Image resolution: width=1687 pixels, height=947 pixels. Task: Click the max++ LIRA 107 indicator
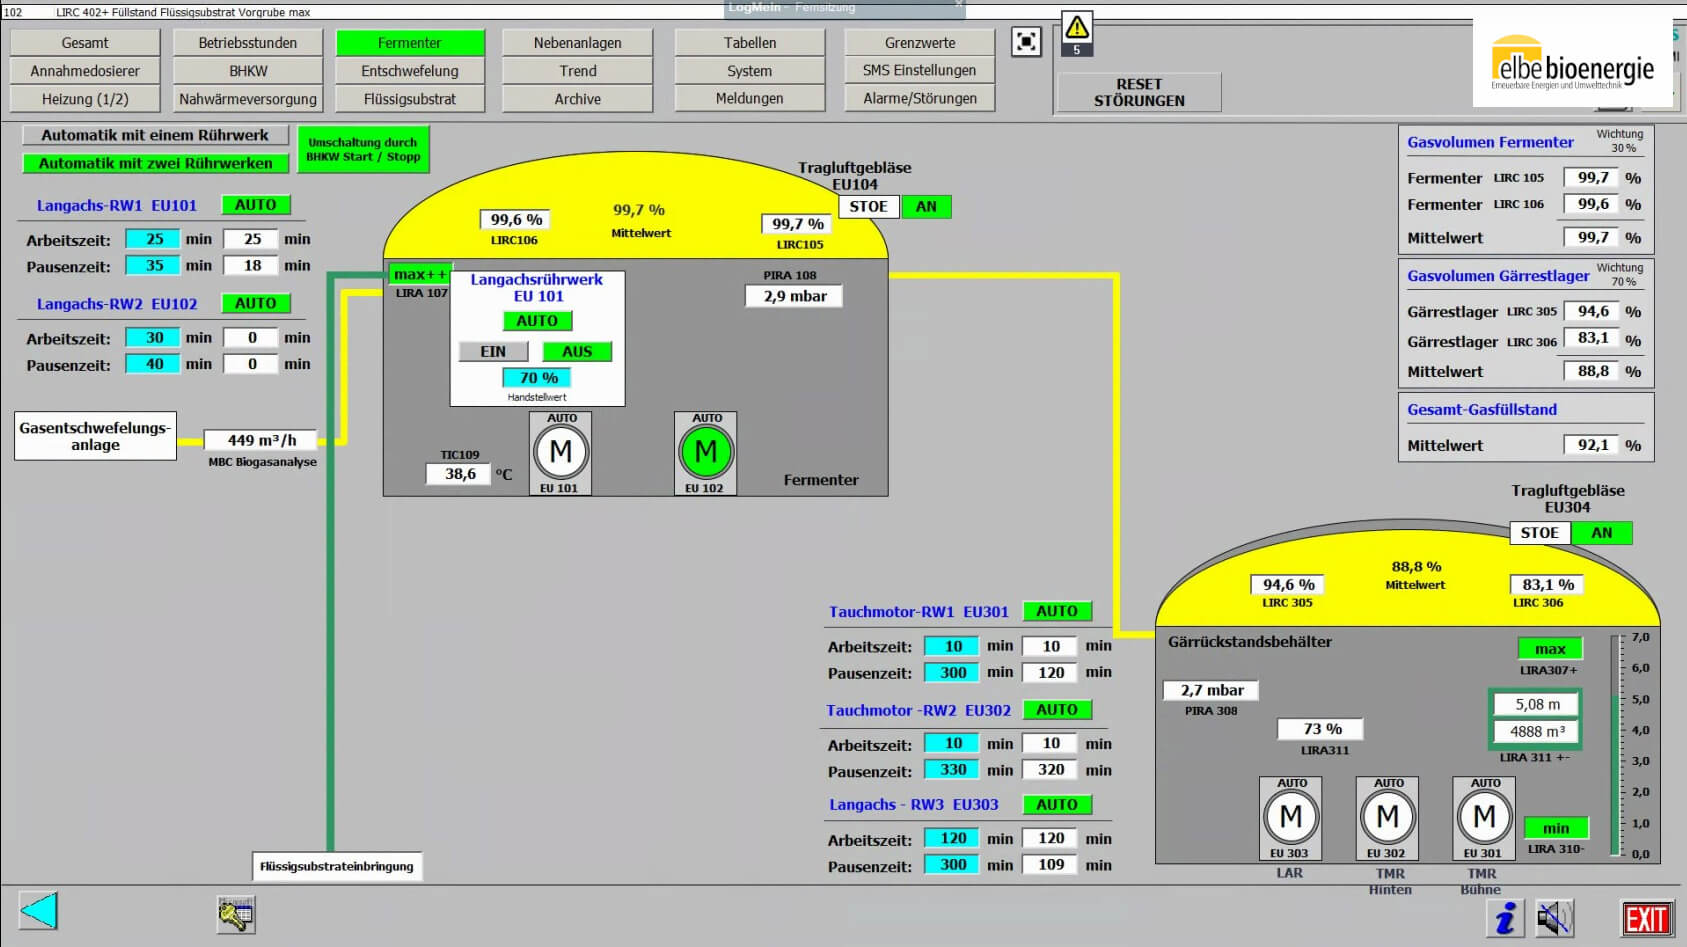(x=420, y=274)
